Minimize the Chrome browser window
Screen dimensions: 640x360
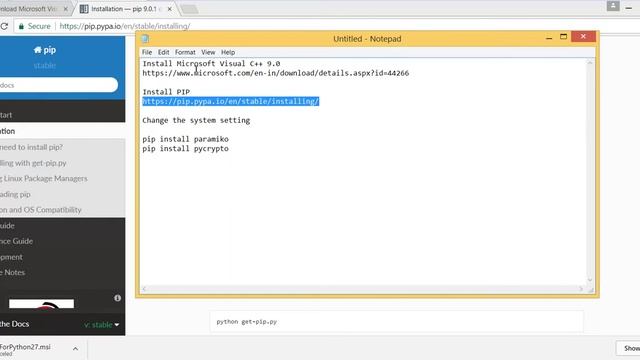[629, 8]
